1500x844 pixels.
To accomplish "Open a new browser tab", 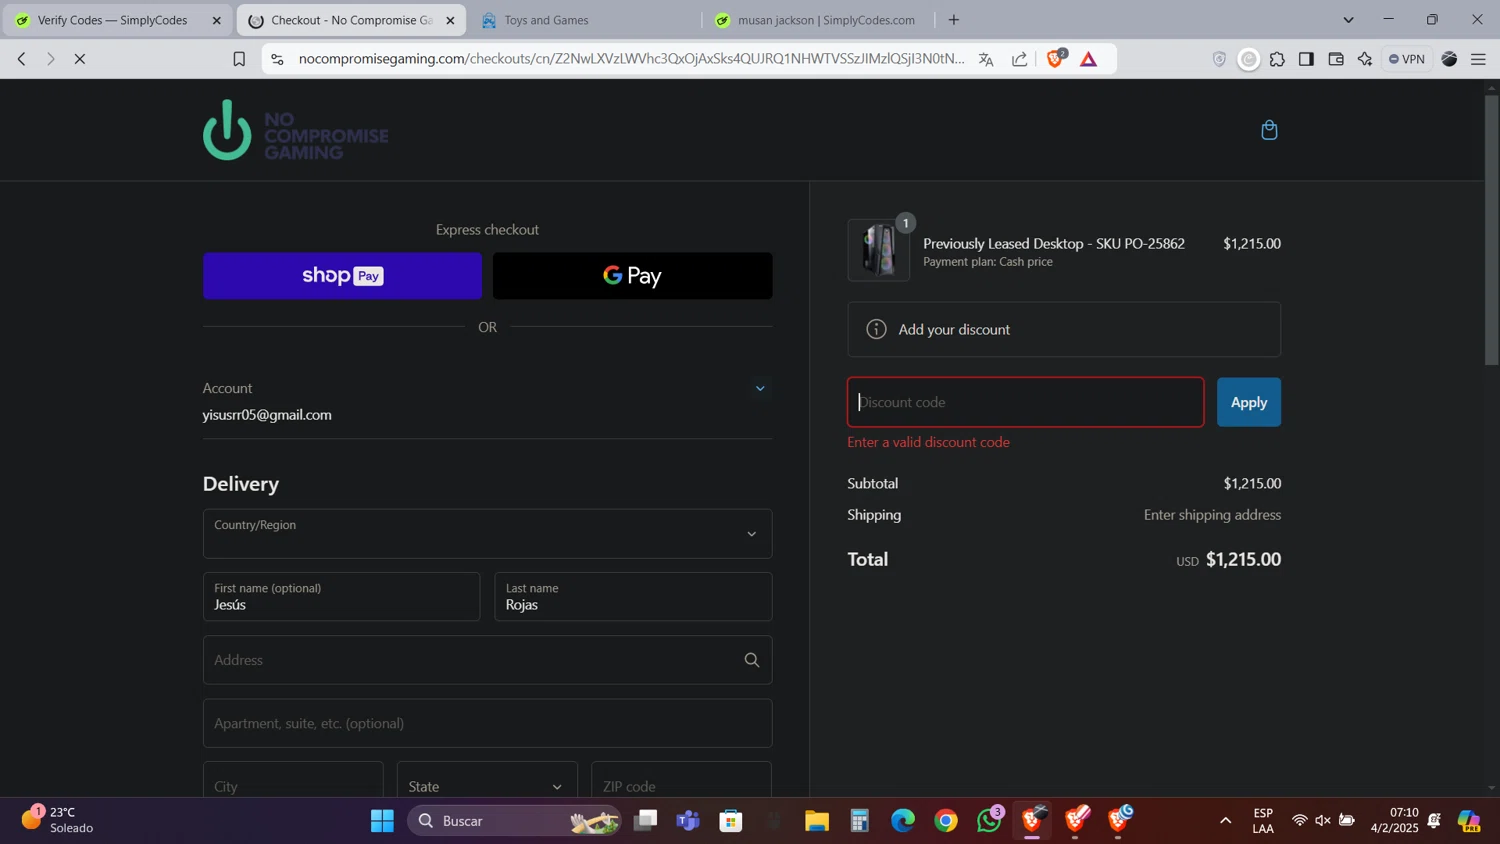I will coord(954,20).
